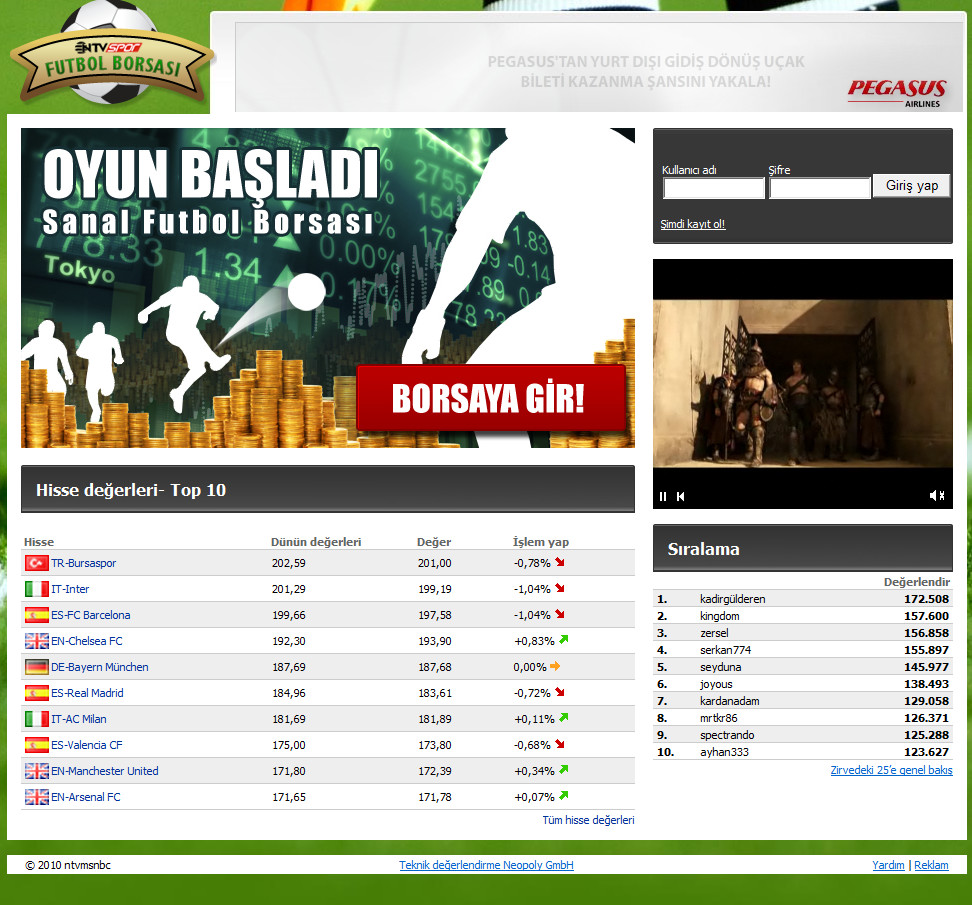Click the Şifre password field
This screenshot has width=972, height=905.
pyautogui.click(x=820, y=188)
